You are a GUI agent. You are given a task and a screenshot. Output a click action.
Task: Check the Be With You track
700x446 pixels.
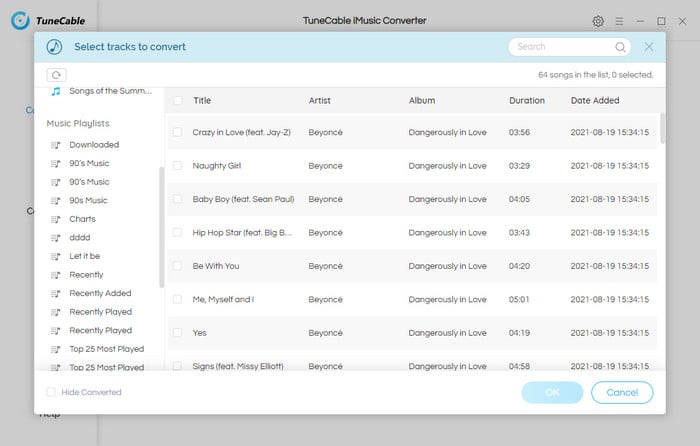[x=177, y=266]
